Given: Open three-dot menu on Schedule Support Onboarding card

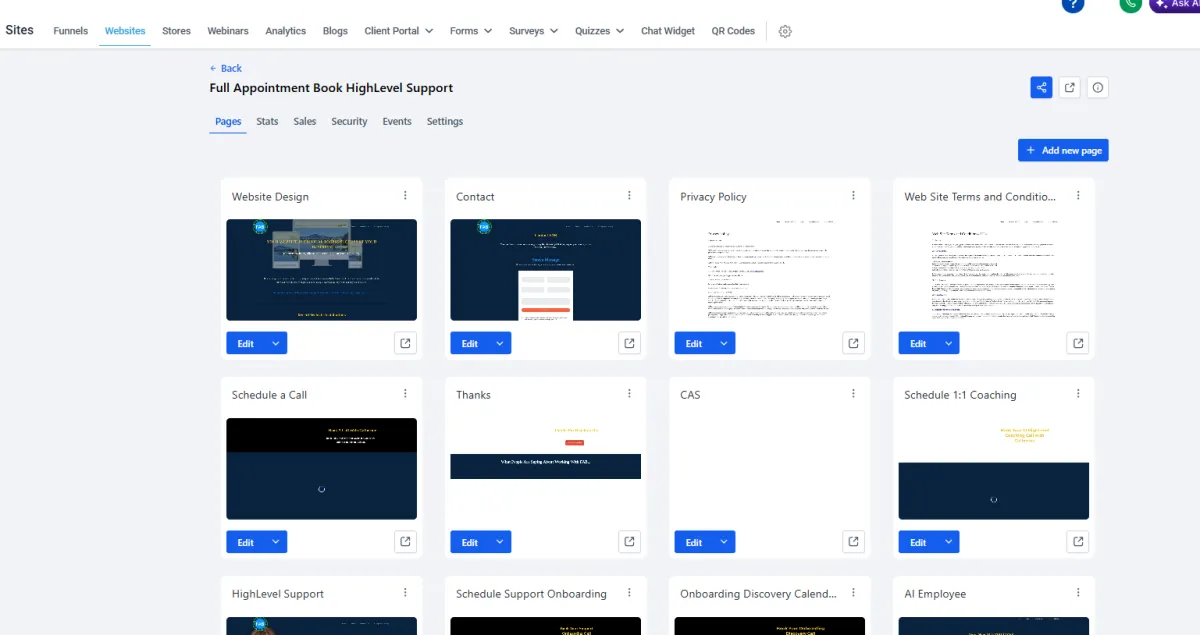Looking at the screenshot, I should [629, 593].
